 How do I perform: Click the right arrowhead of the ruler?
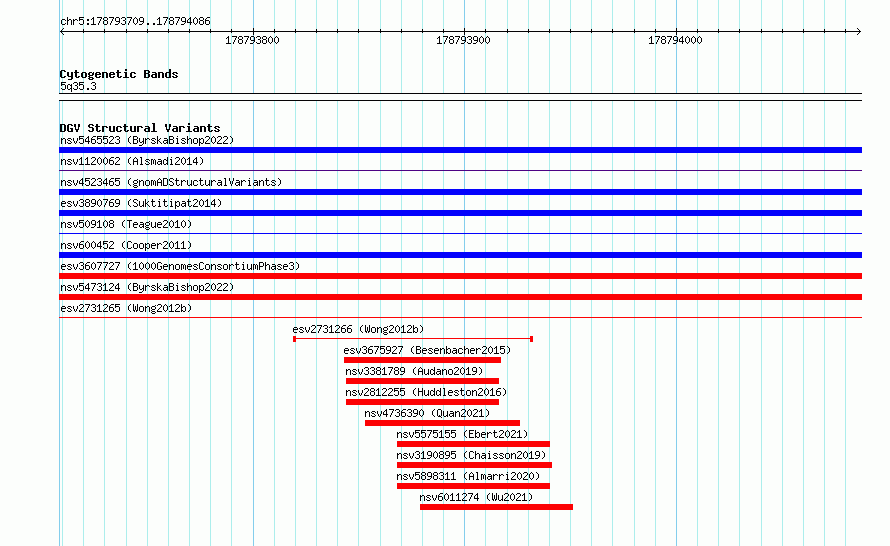point(859,32)
